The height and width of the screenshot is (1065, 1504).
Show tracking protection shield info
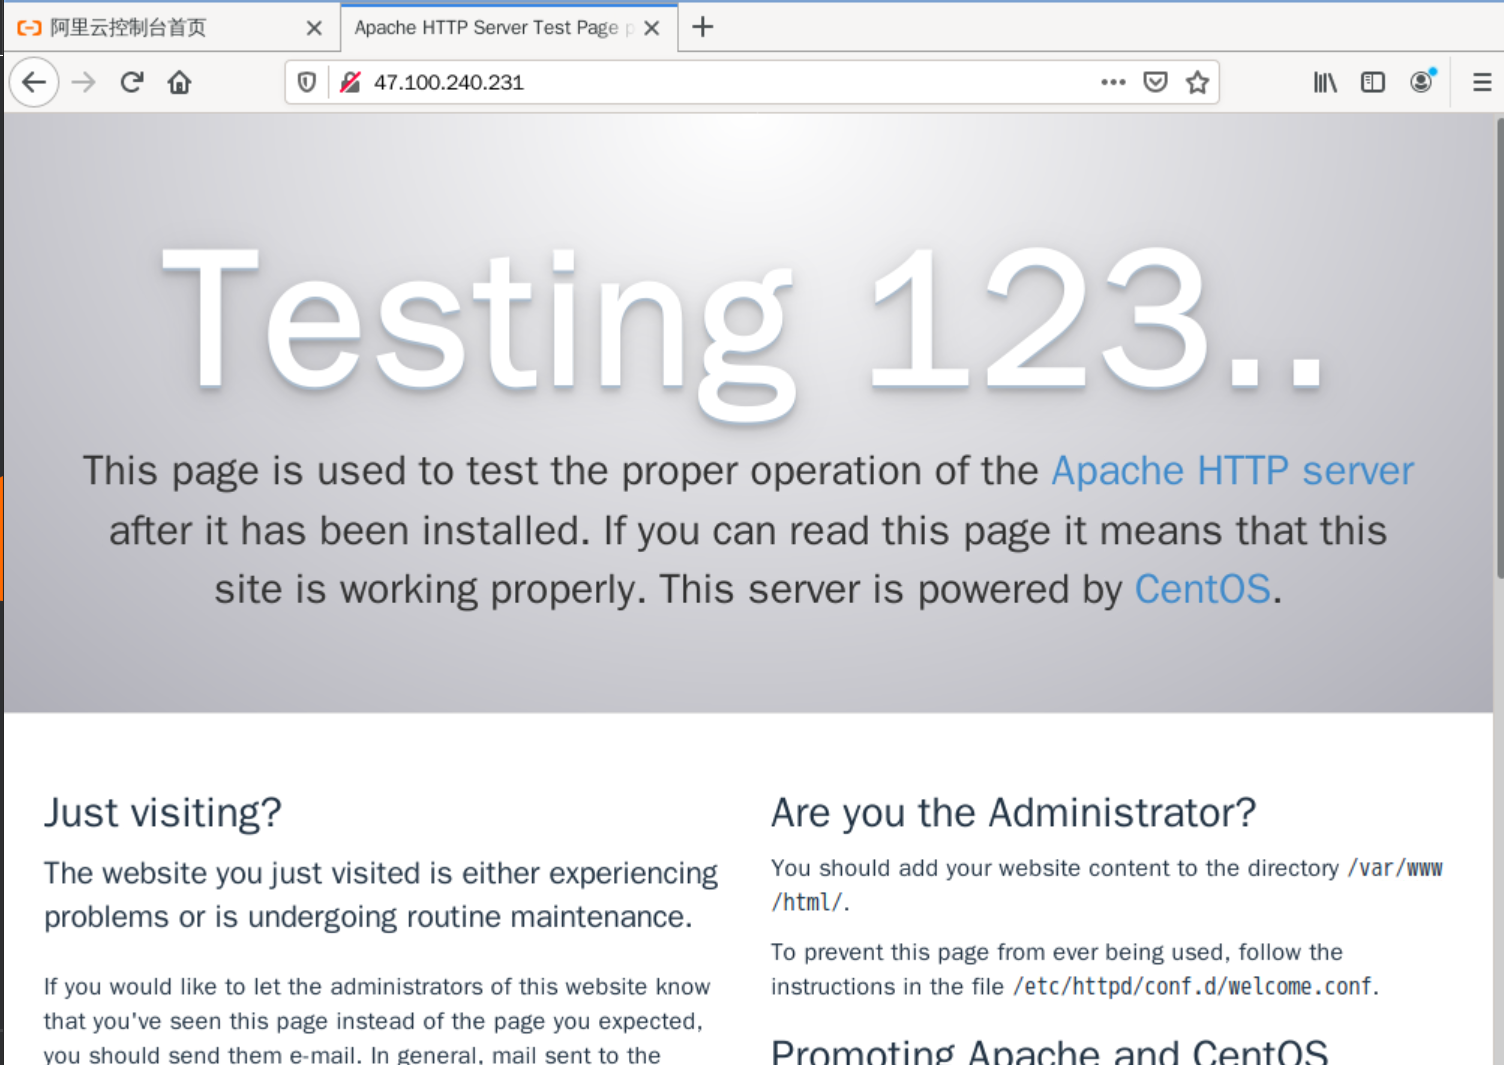coord(307,82)
